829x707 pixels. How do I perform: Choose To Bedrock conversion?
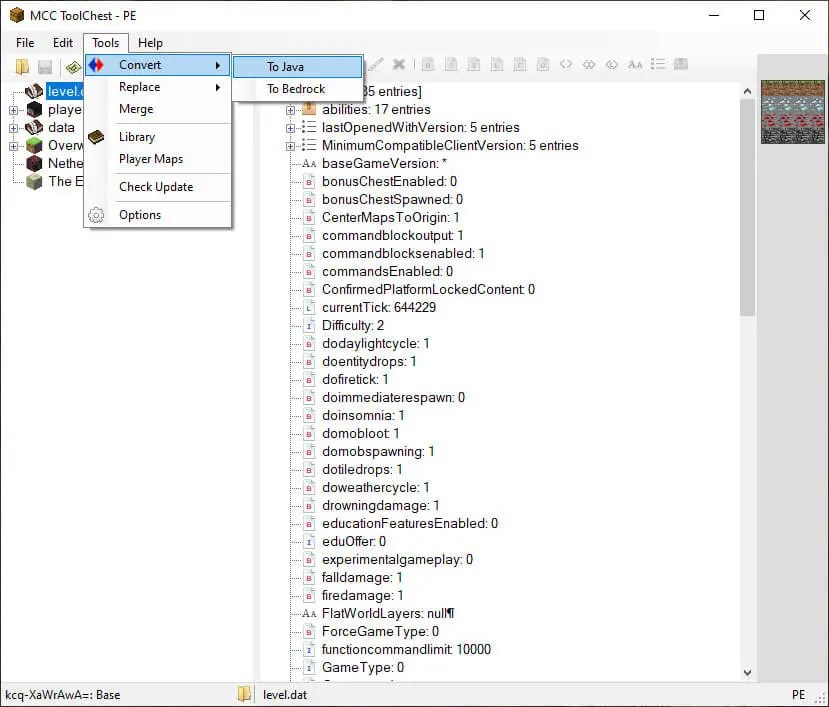click(298, 89)
